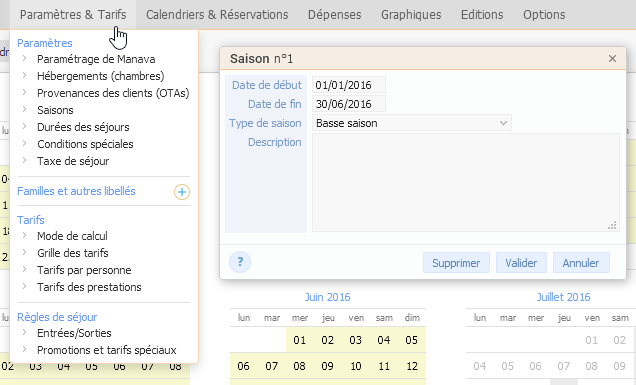The width and height of the screenshot is (636, 385).
Task: Click the Date de début field
Action: click(x=349, y=85)
